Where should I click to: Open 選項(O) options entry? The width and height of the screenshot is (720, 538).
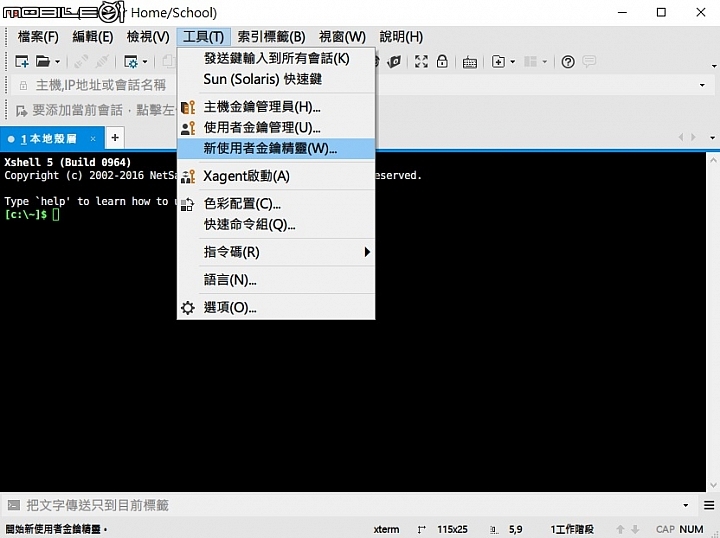tap(276, 307)
